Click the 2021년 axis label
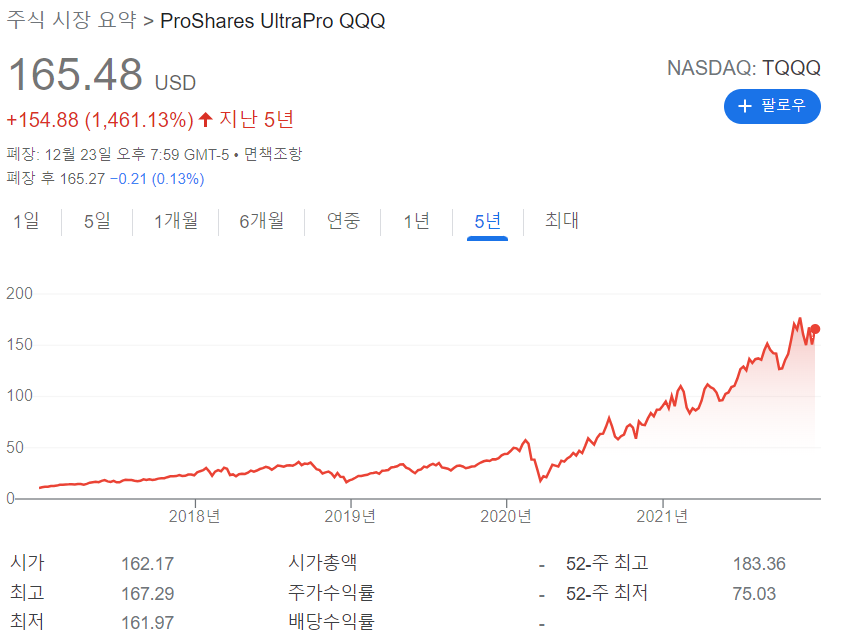Viewport: 845px width, 640px height. pos(662,516)
